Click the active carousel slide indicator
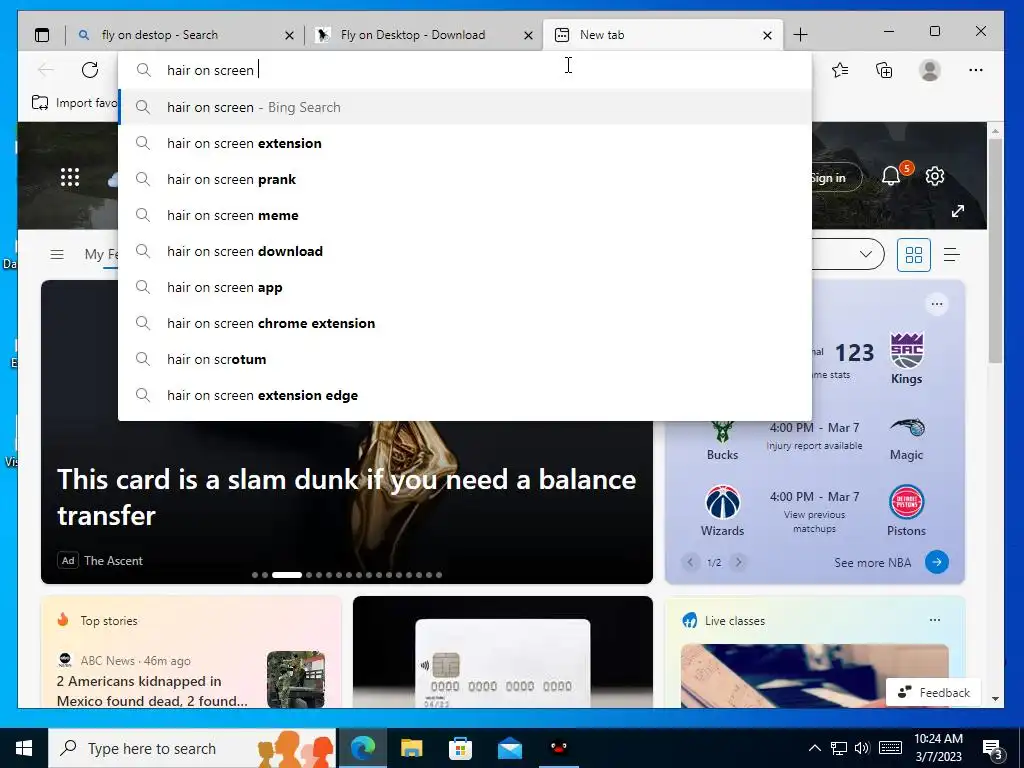Screen dimensions: 1024x768 coord(287,575)
